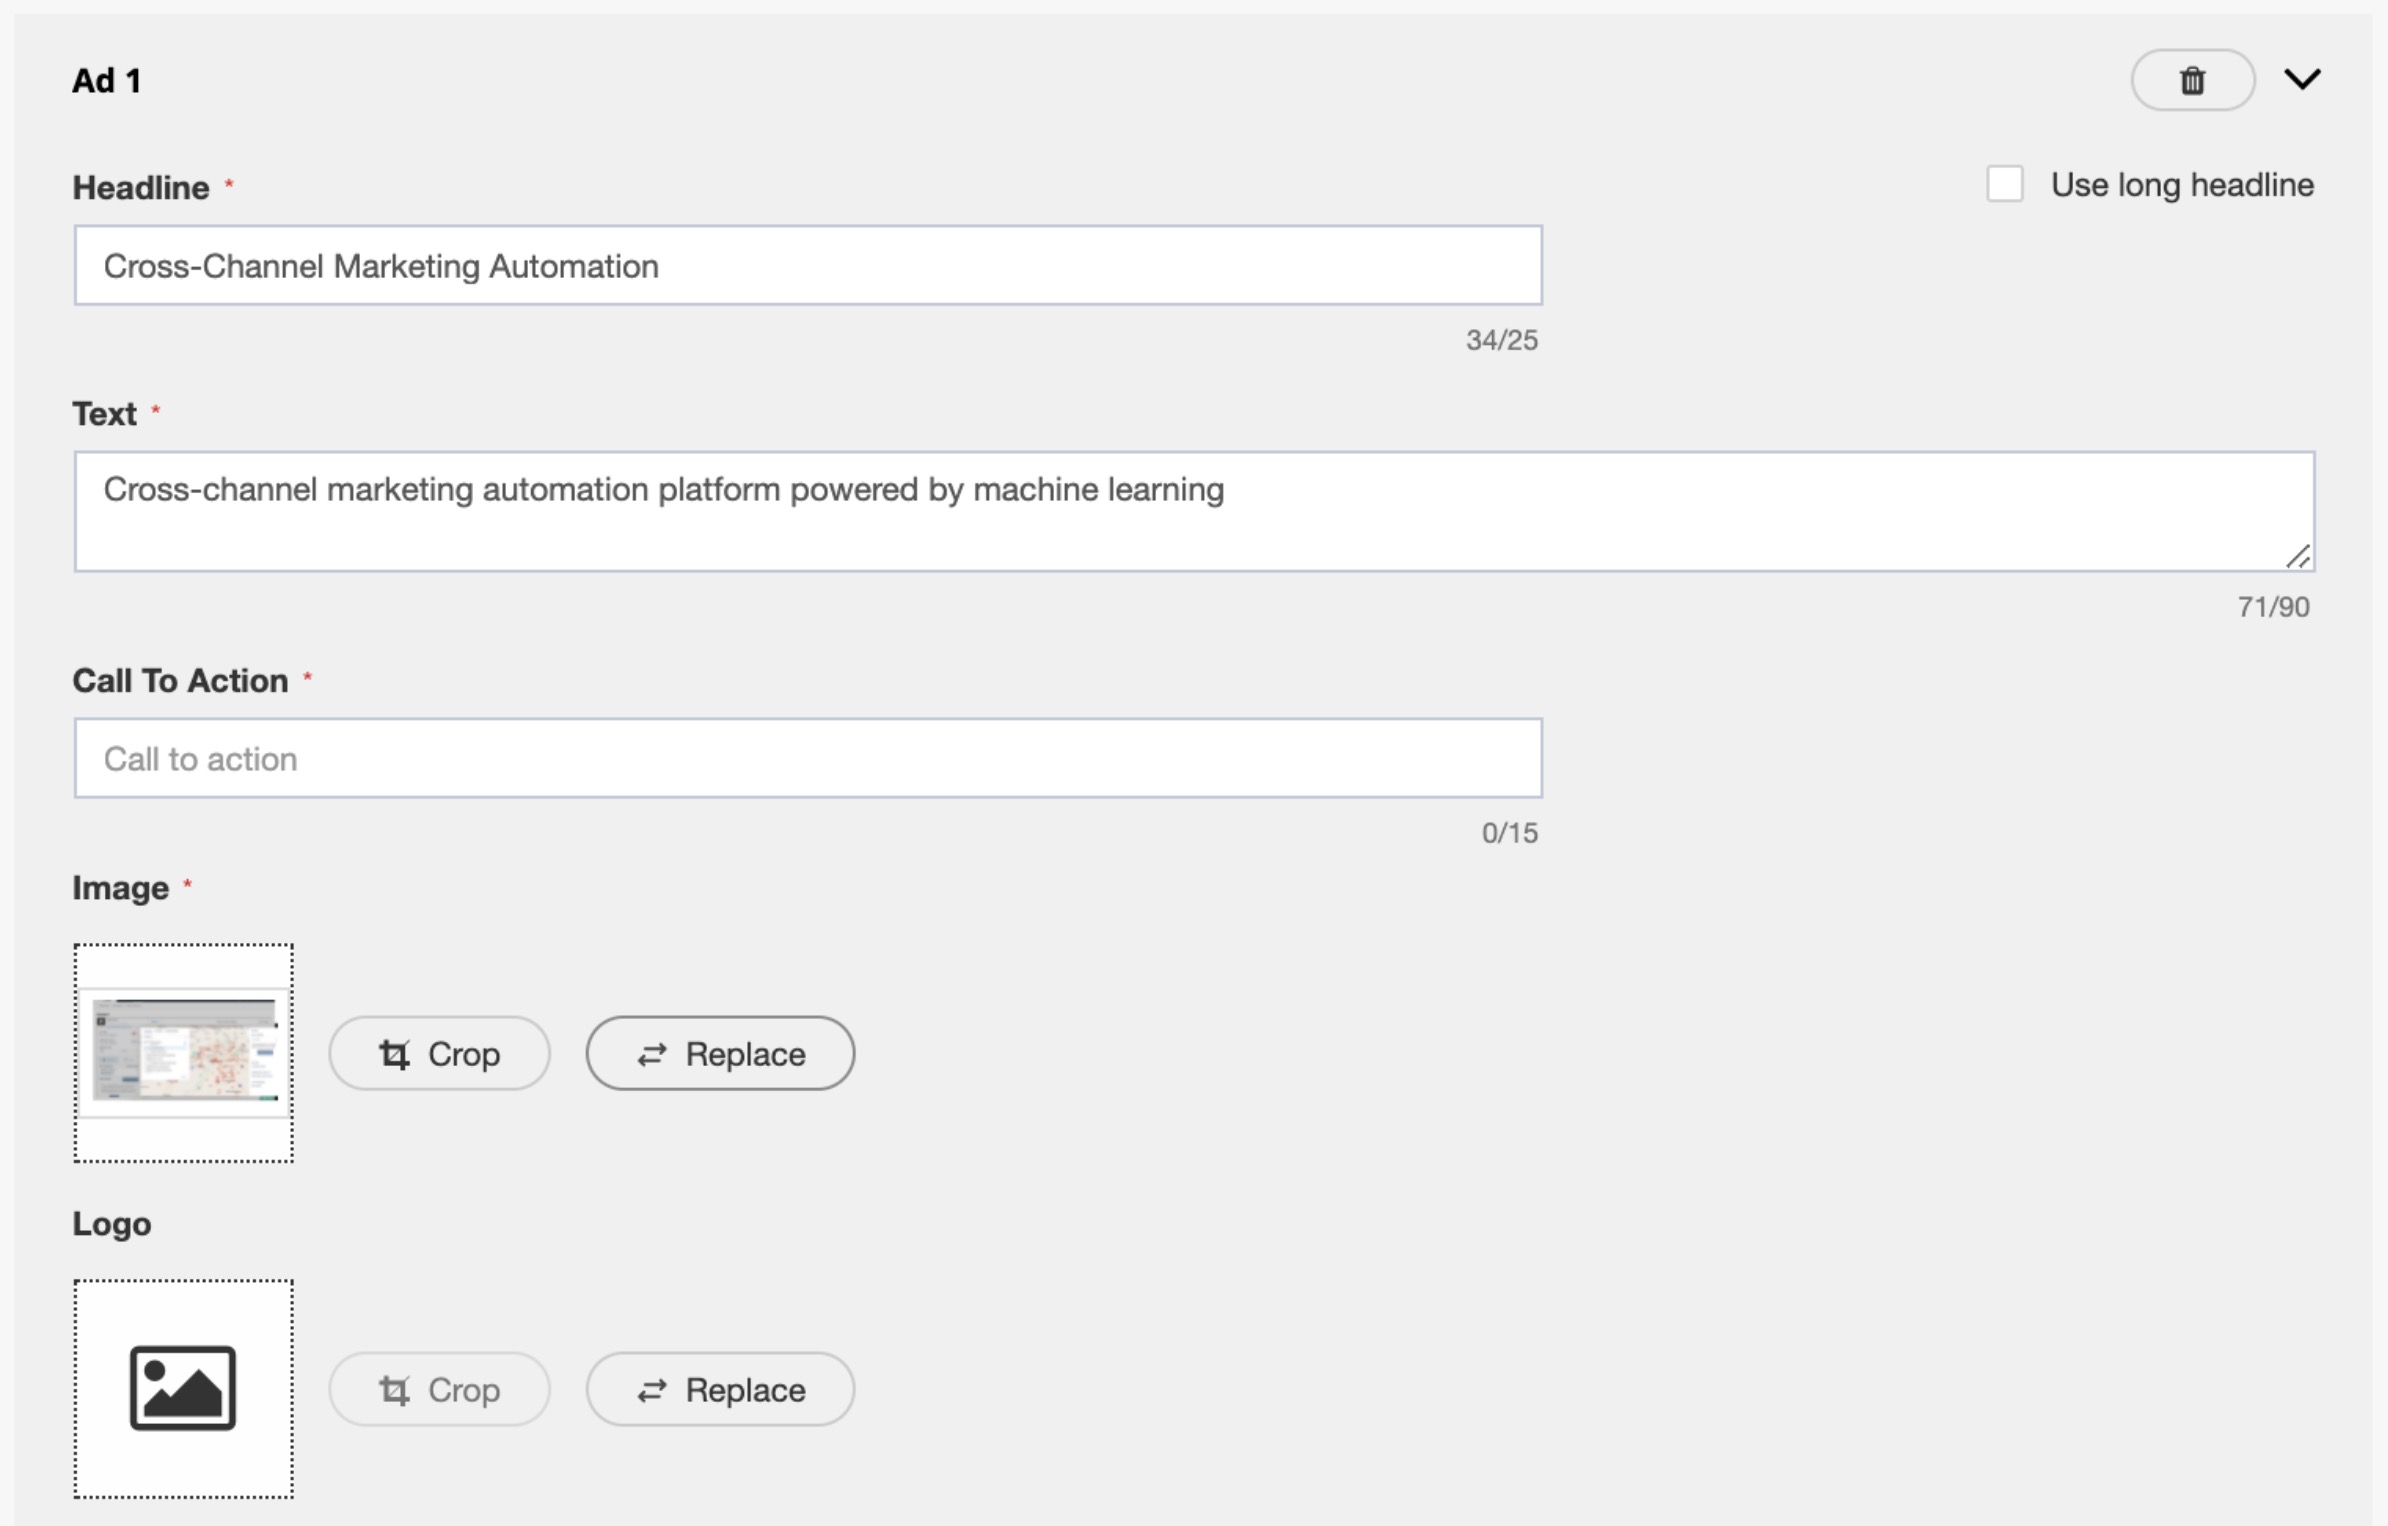The width and height of the screenshot is (2388, 1526).
Task: Collapse the Ad 1 section chevron
Action: click(x=2302, y=79)
